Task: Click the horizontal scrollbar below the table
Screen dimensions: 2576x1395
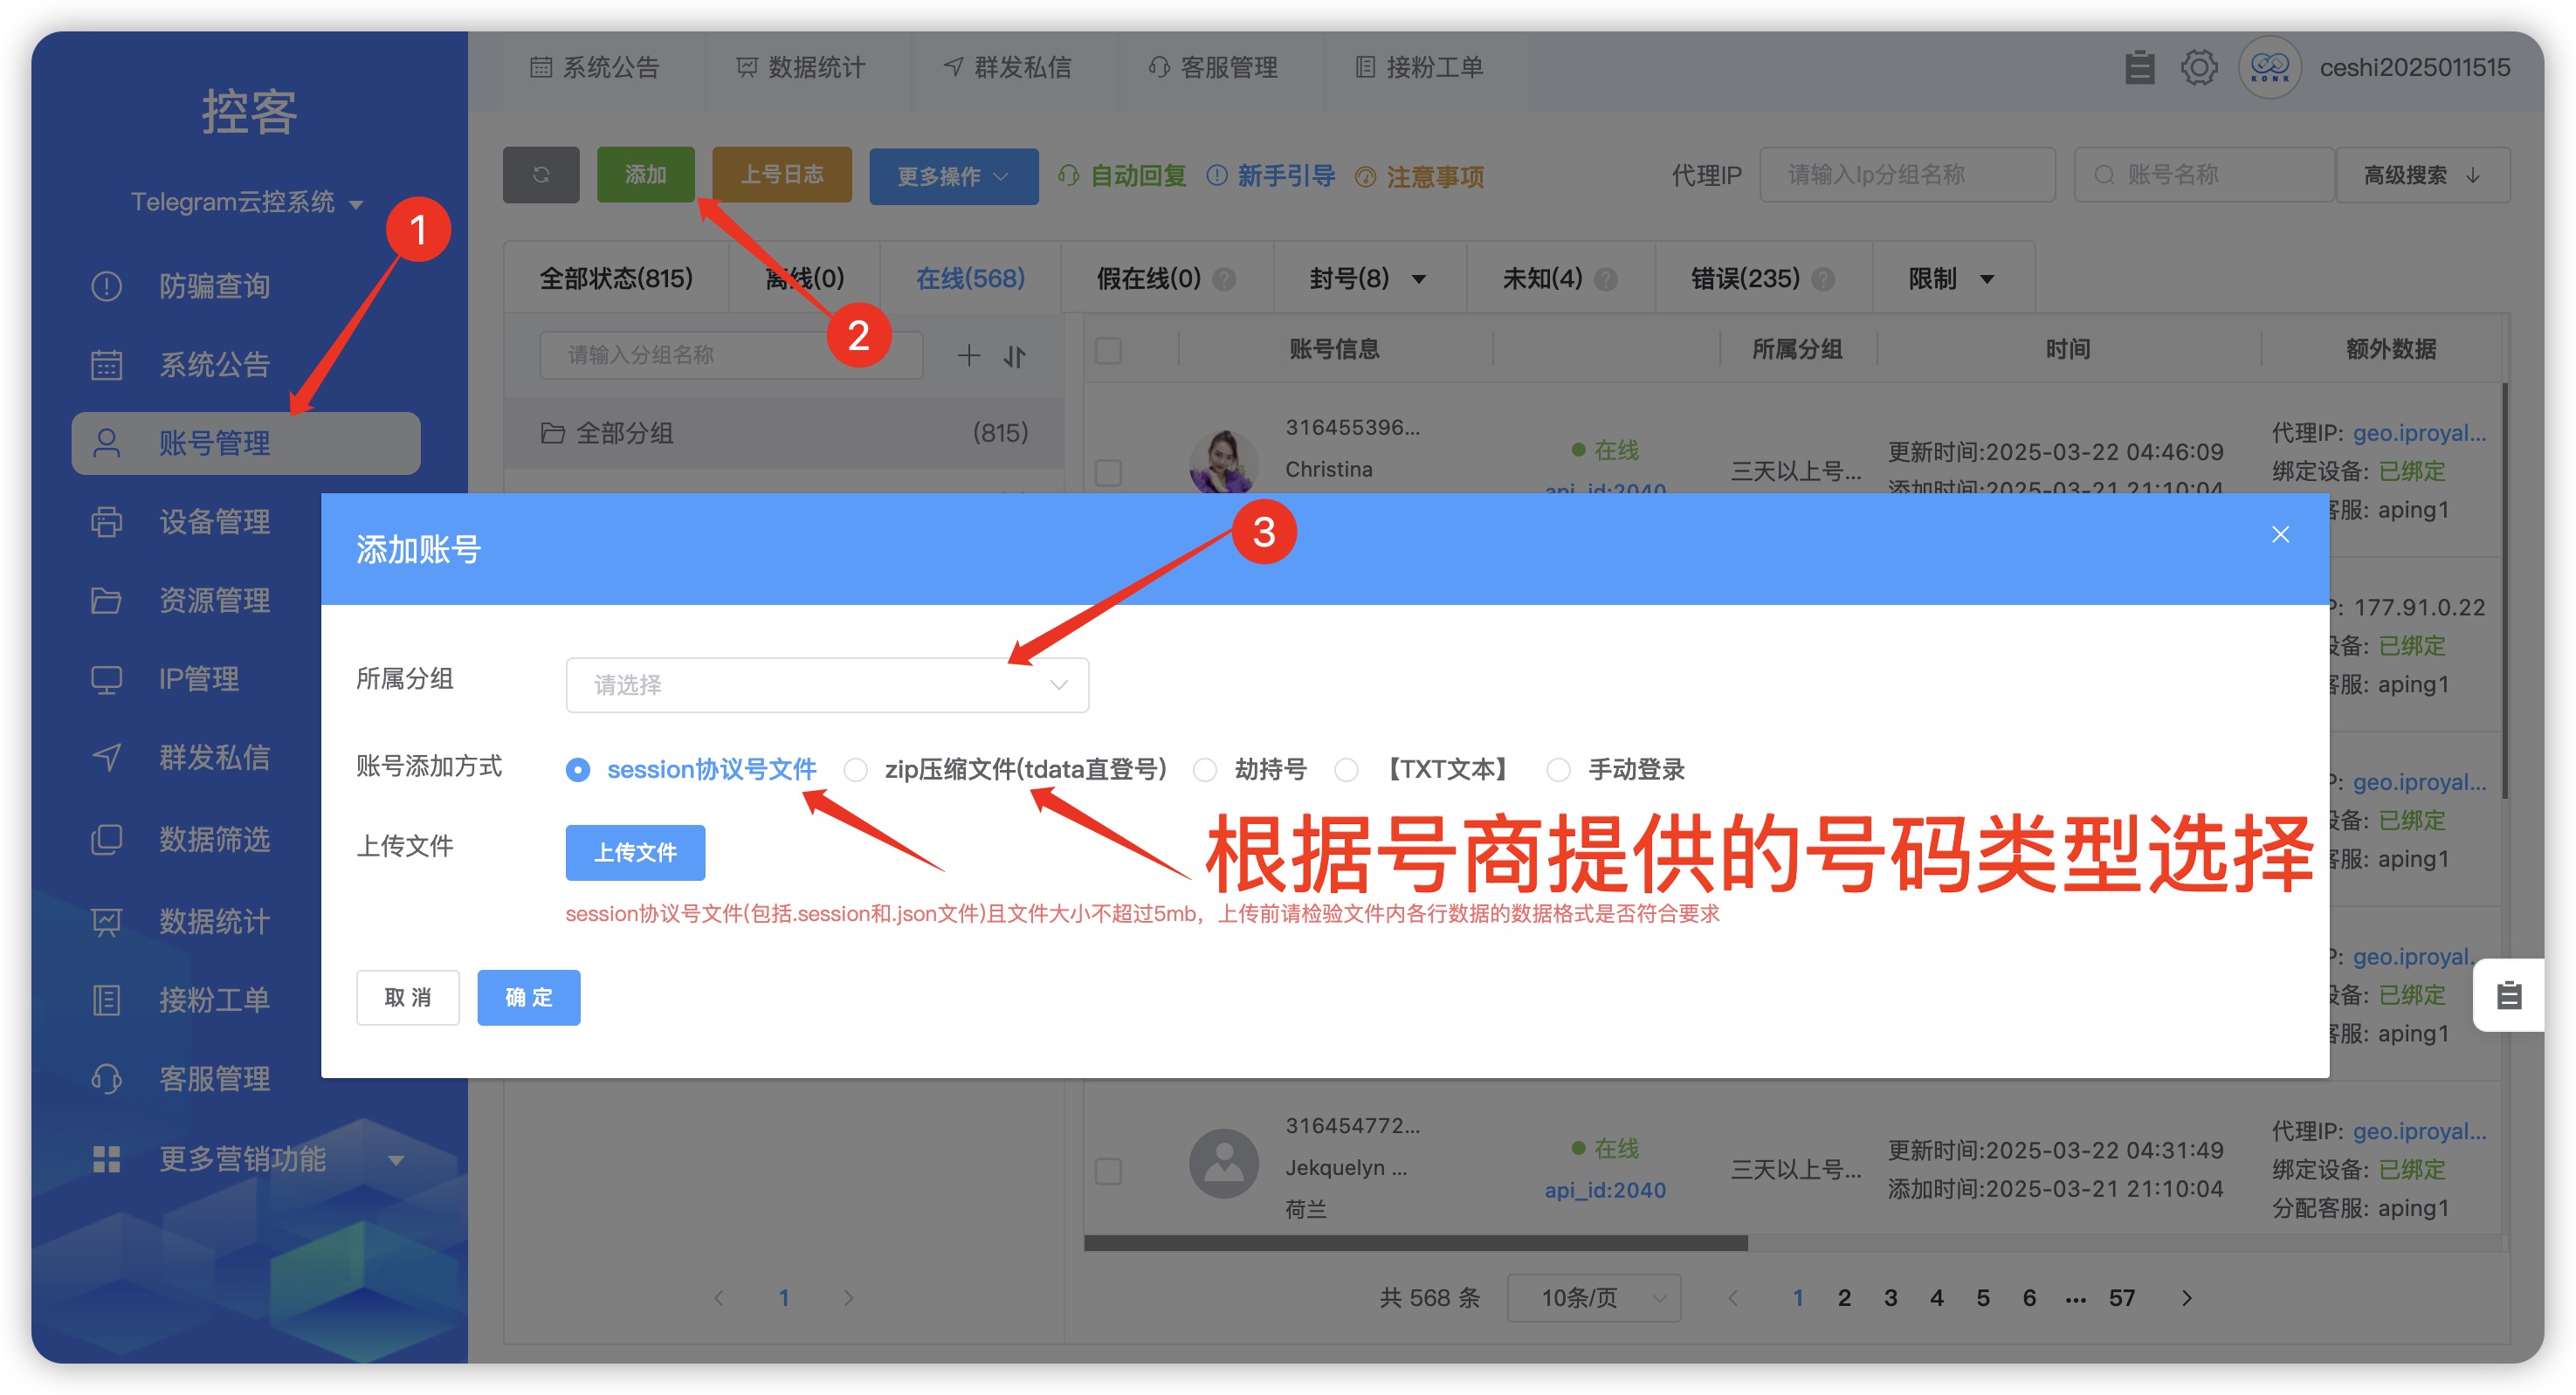Action: [1415, 1243]
